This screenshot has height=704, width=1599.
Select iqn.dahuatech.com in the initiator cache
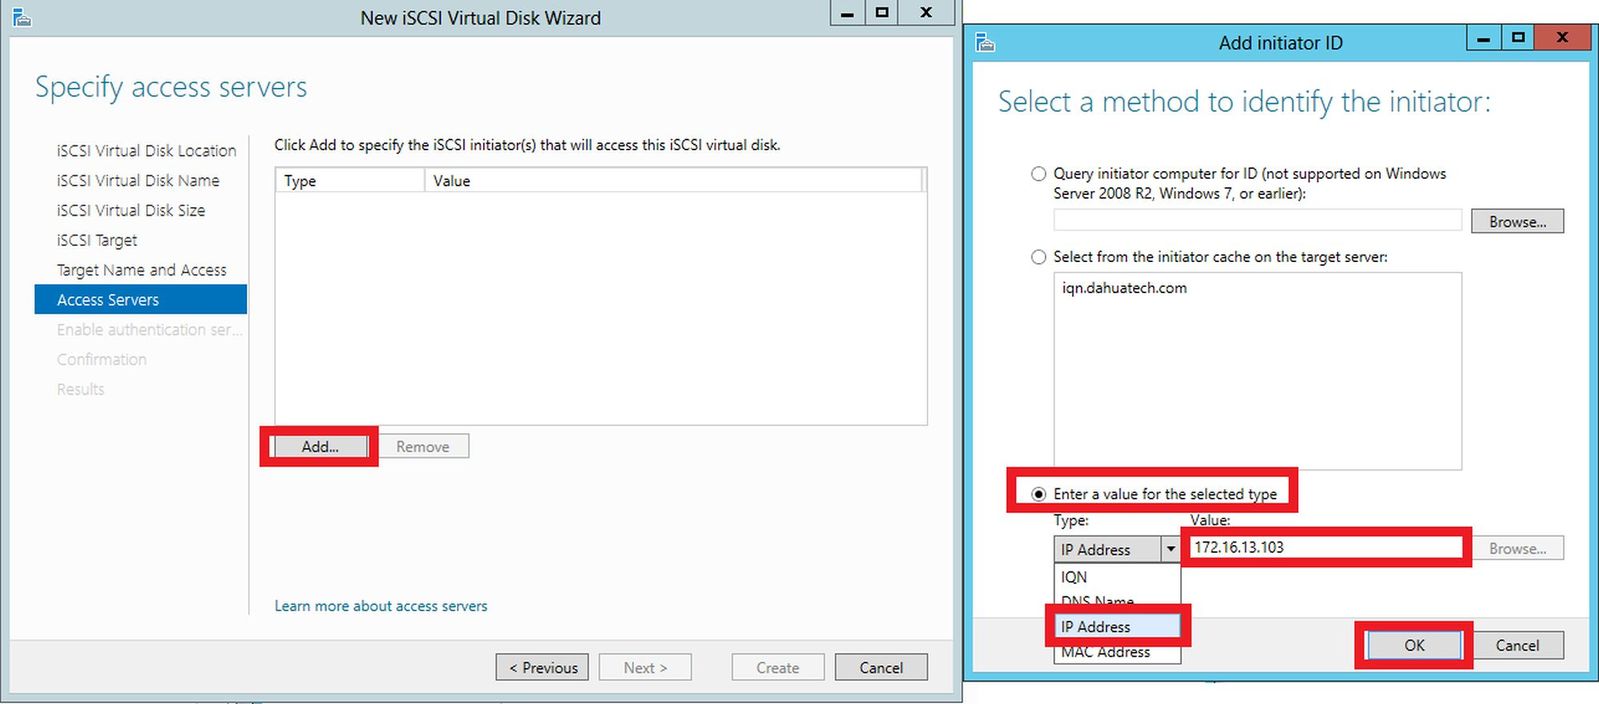pos(1124,288)
